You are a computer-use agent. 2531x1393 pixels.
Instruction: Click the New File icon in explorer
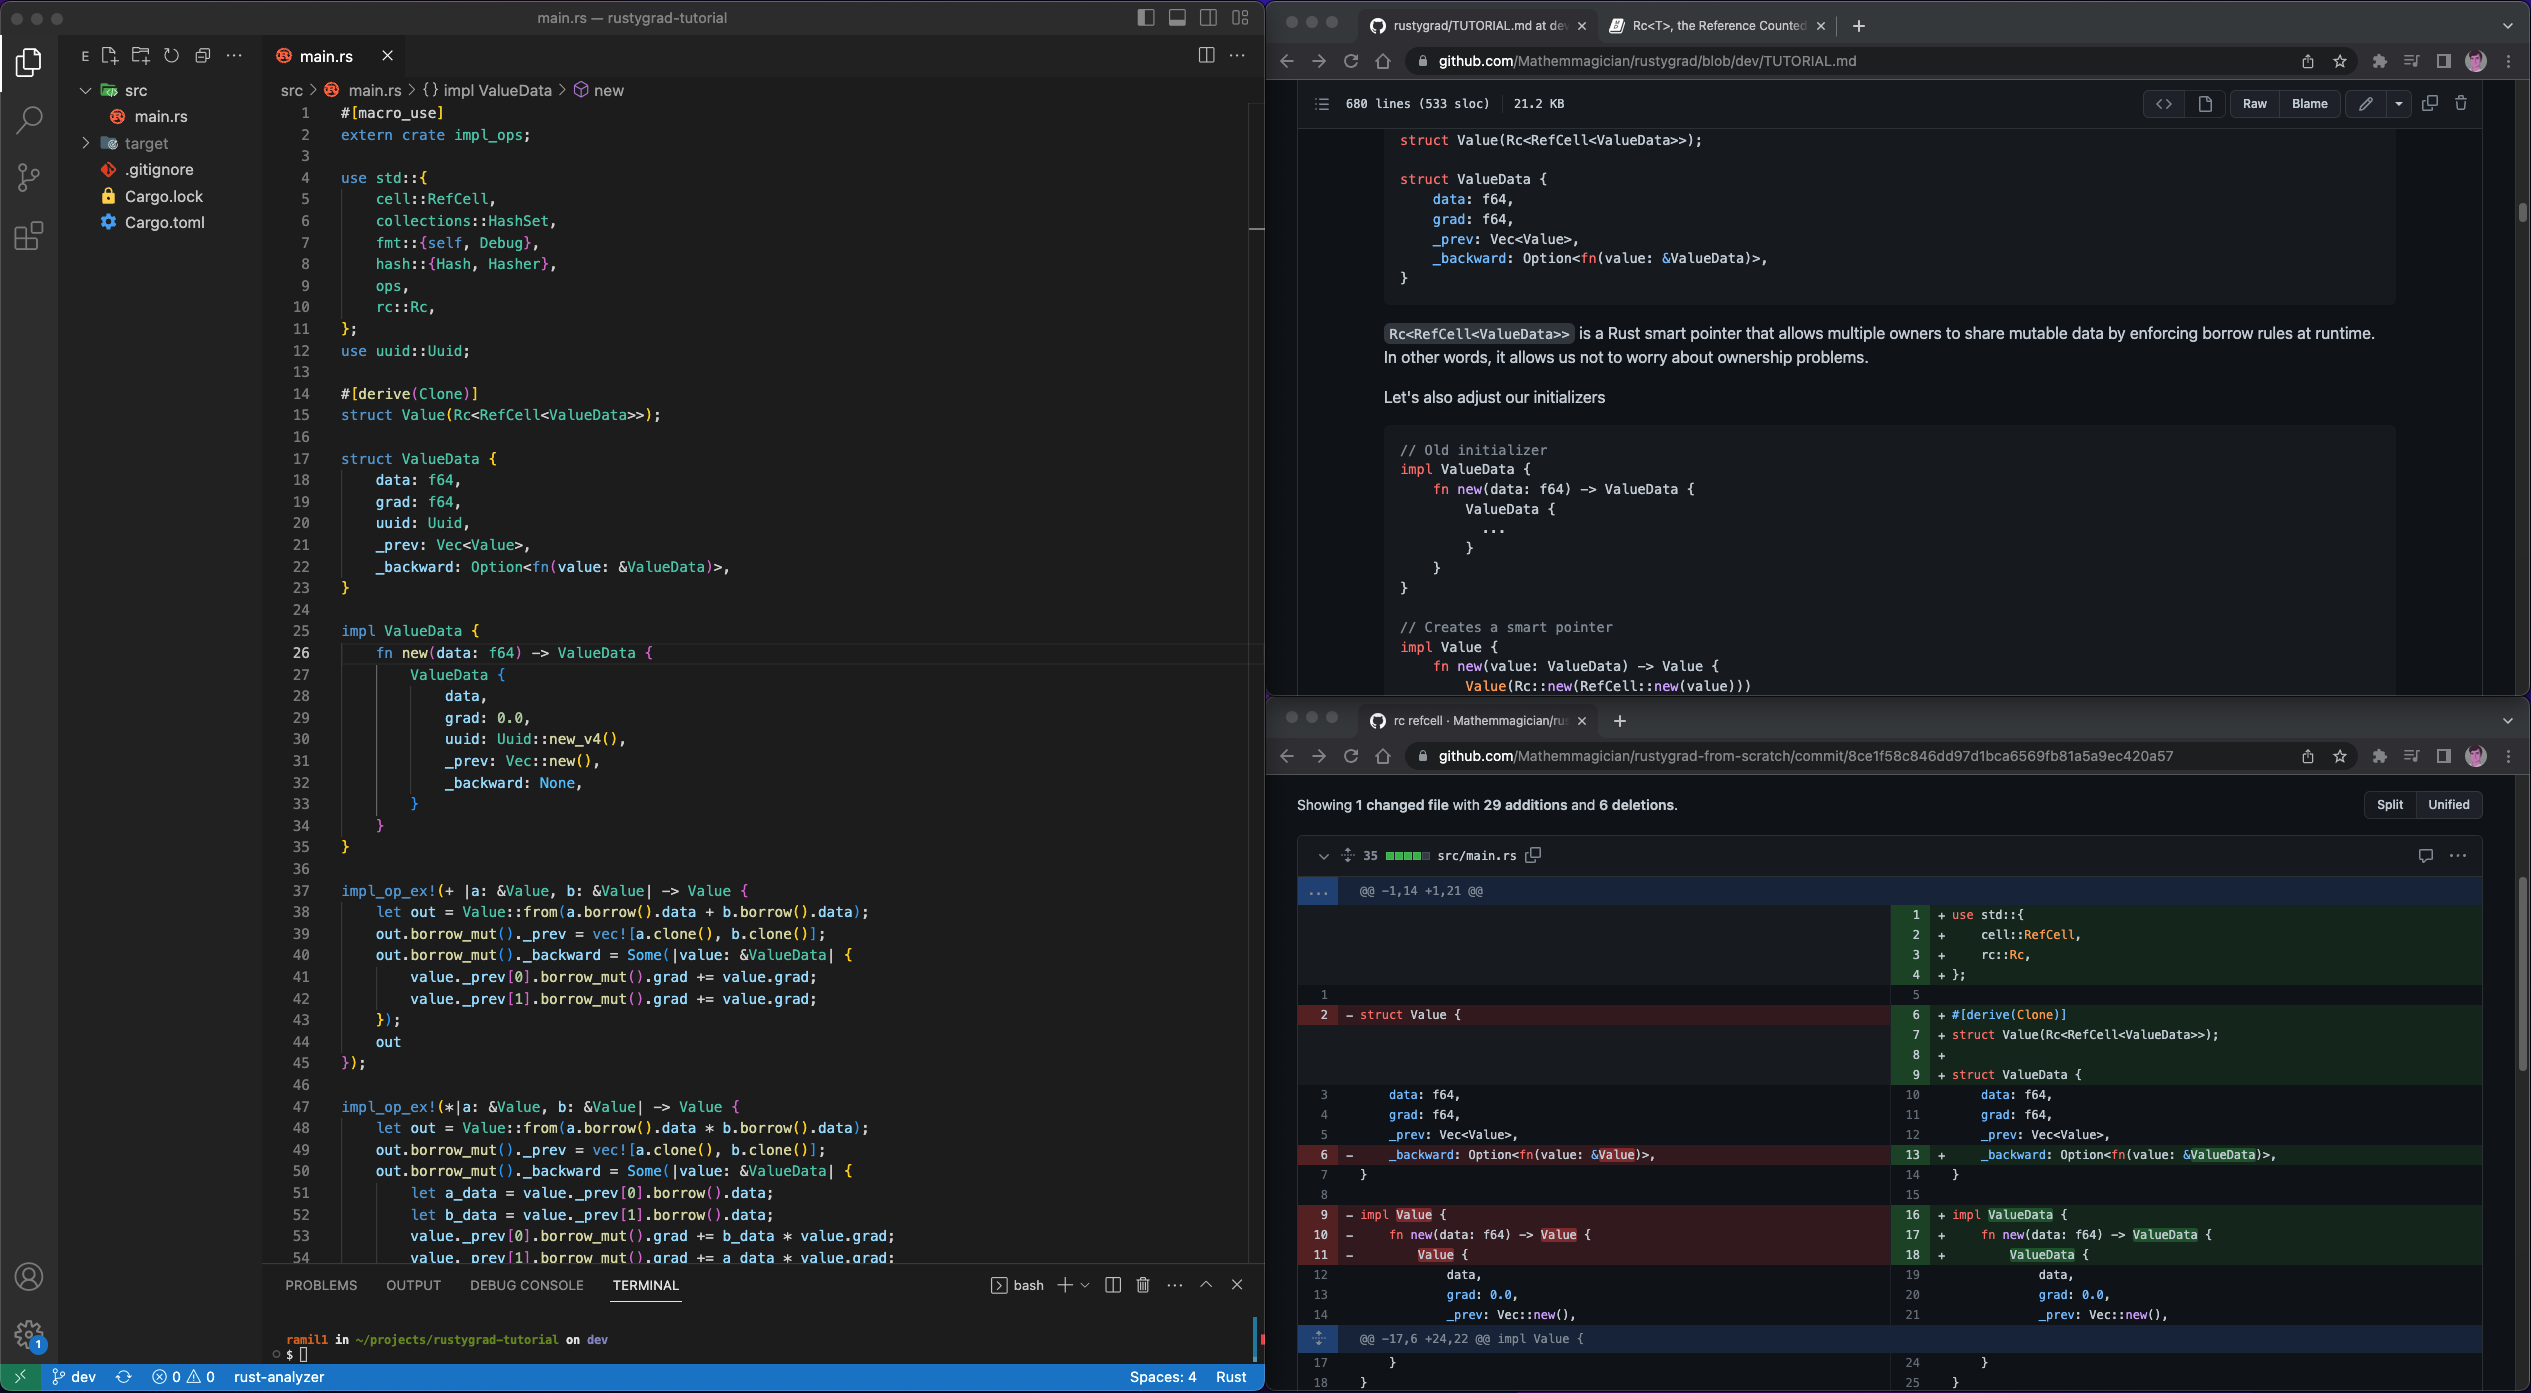pyautogui.click(x=110, y=56)
